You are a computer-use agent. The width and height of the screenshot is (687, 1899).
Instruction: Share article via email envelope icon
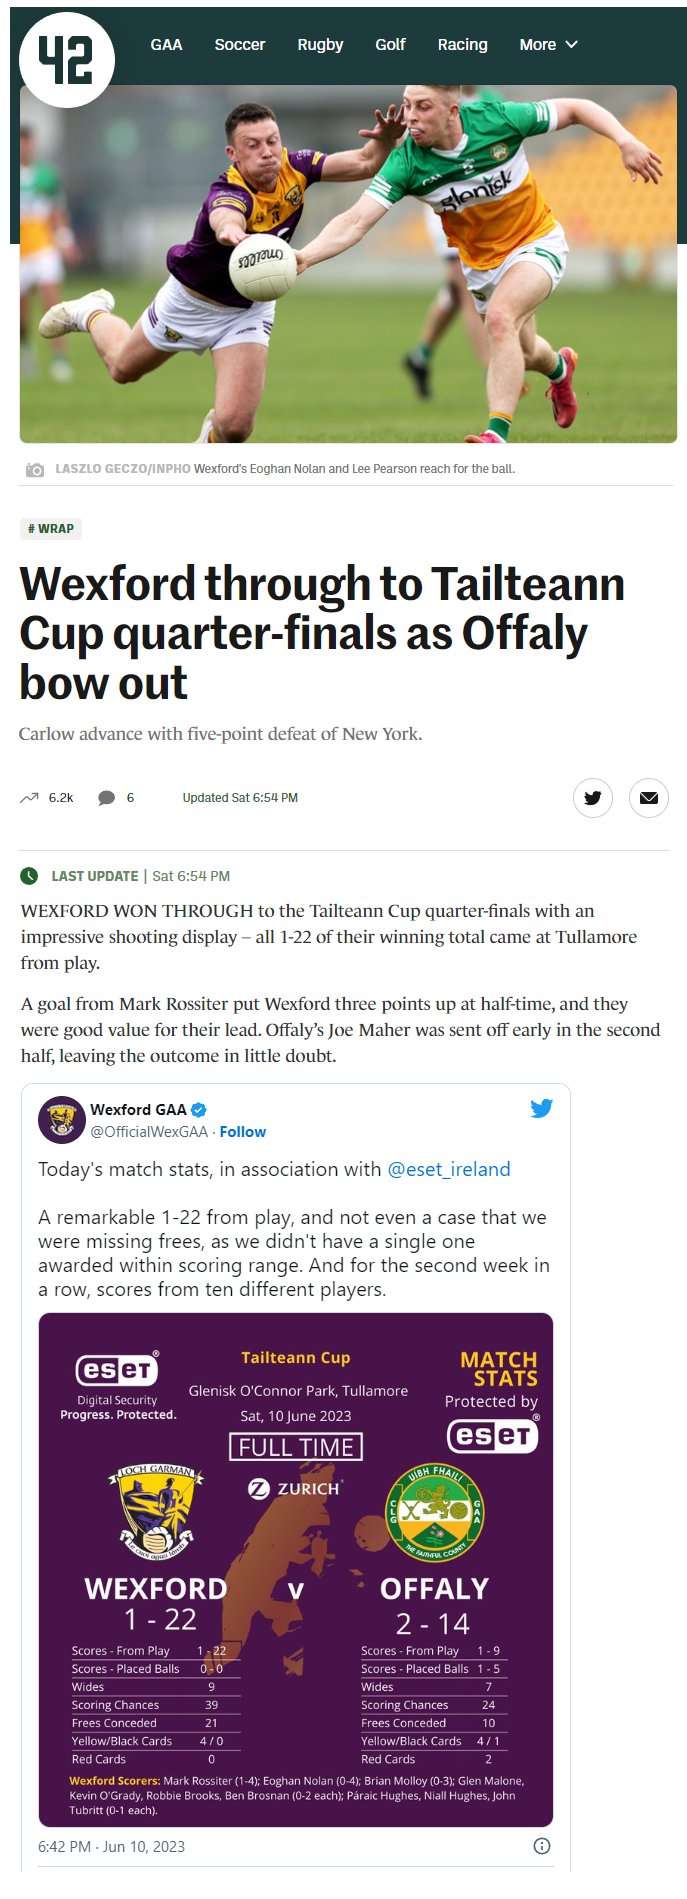click(648, 798)
